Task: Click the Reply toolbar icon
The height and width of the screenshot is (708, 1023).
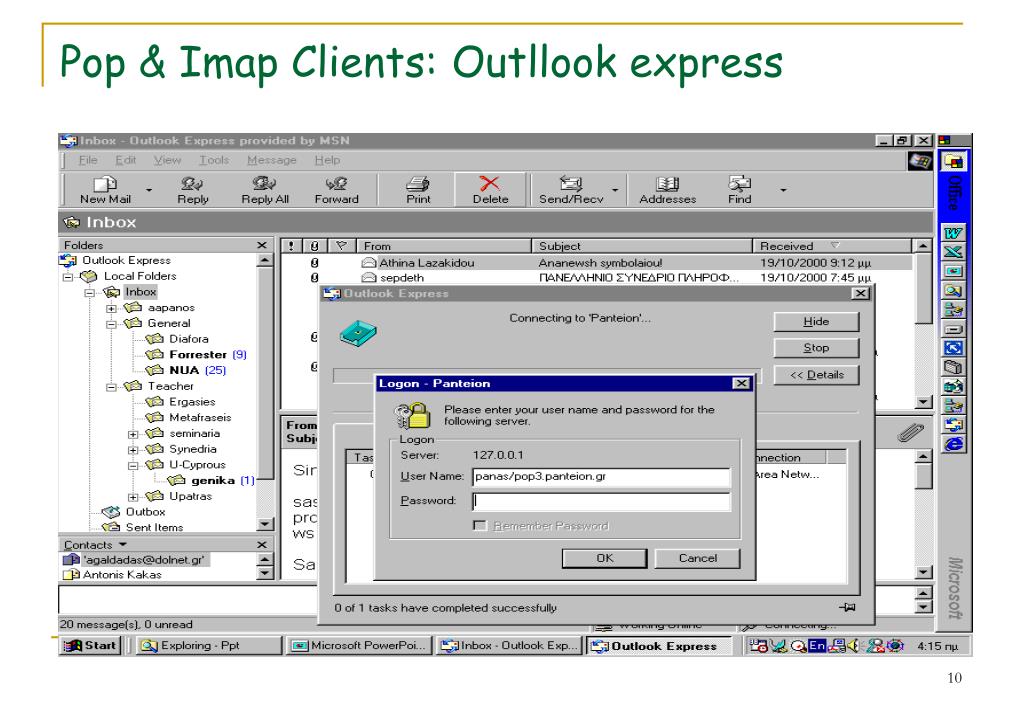Action: coord(192,190)
